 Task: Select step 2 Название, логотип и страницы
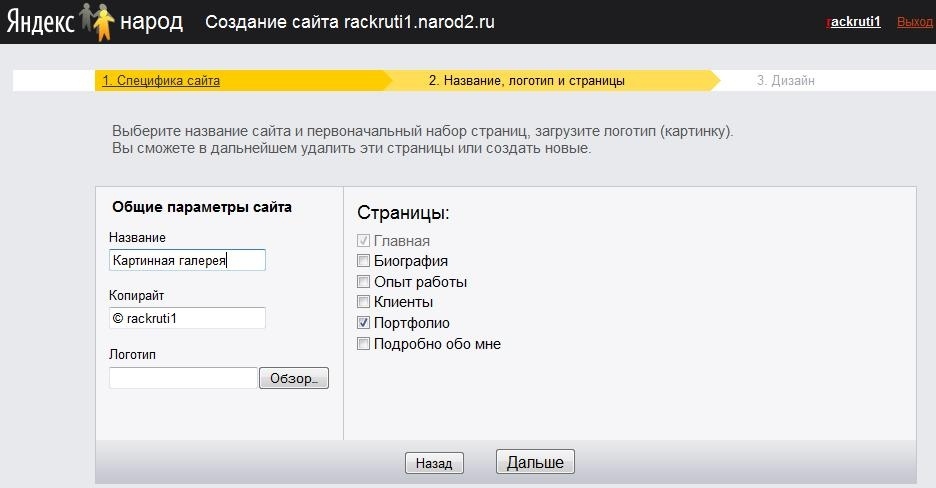(526, 81)
